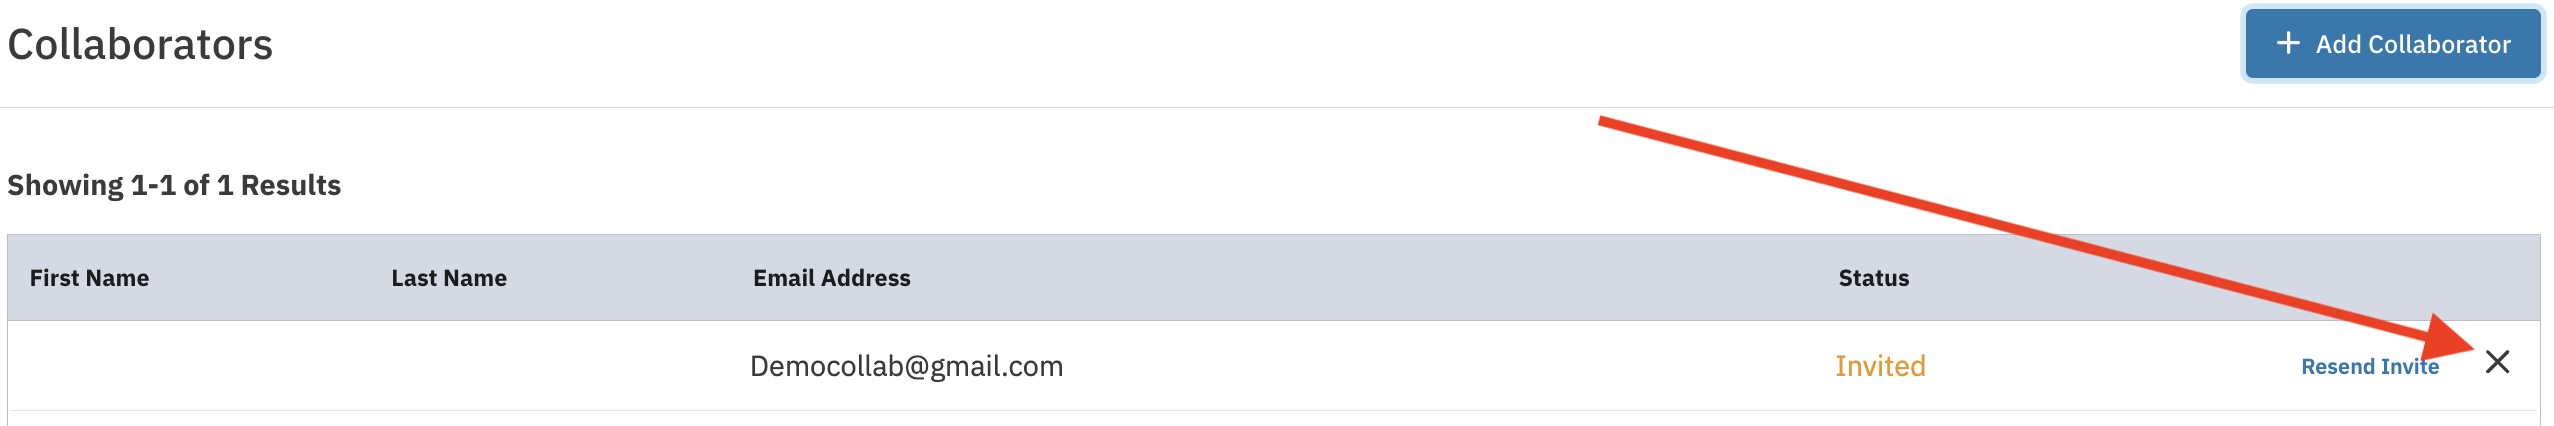Sort by the Last Name column header
Screen dimensions: 2554x426
(449, 278)
